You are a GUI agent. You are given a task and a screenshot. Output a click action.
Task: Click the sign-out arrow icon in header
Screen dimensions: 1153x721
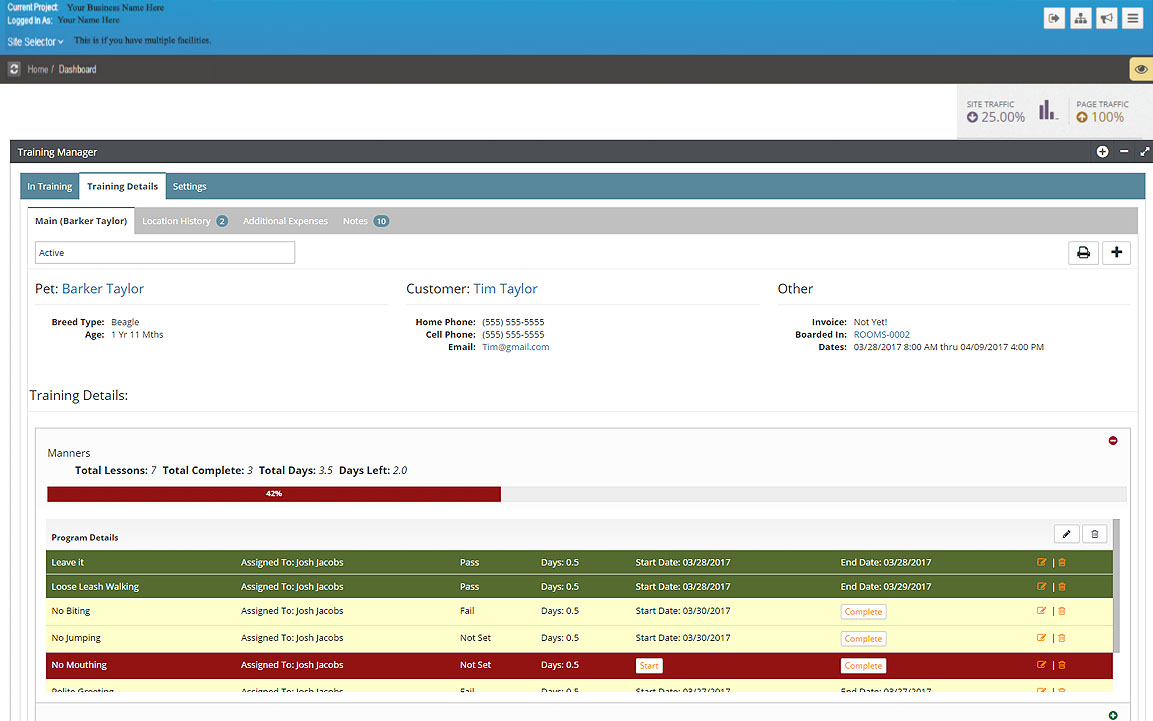pos(1054,18)
